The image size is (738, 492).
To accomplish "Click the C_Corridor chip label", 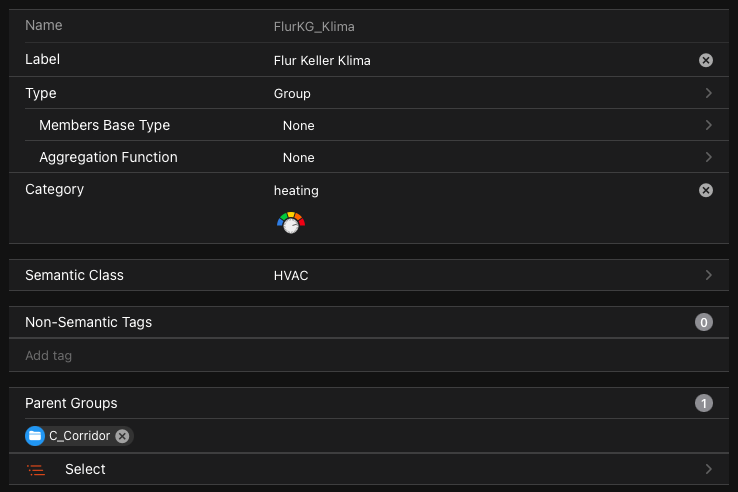I will pyautogui.click(x=79, y=436).
